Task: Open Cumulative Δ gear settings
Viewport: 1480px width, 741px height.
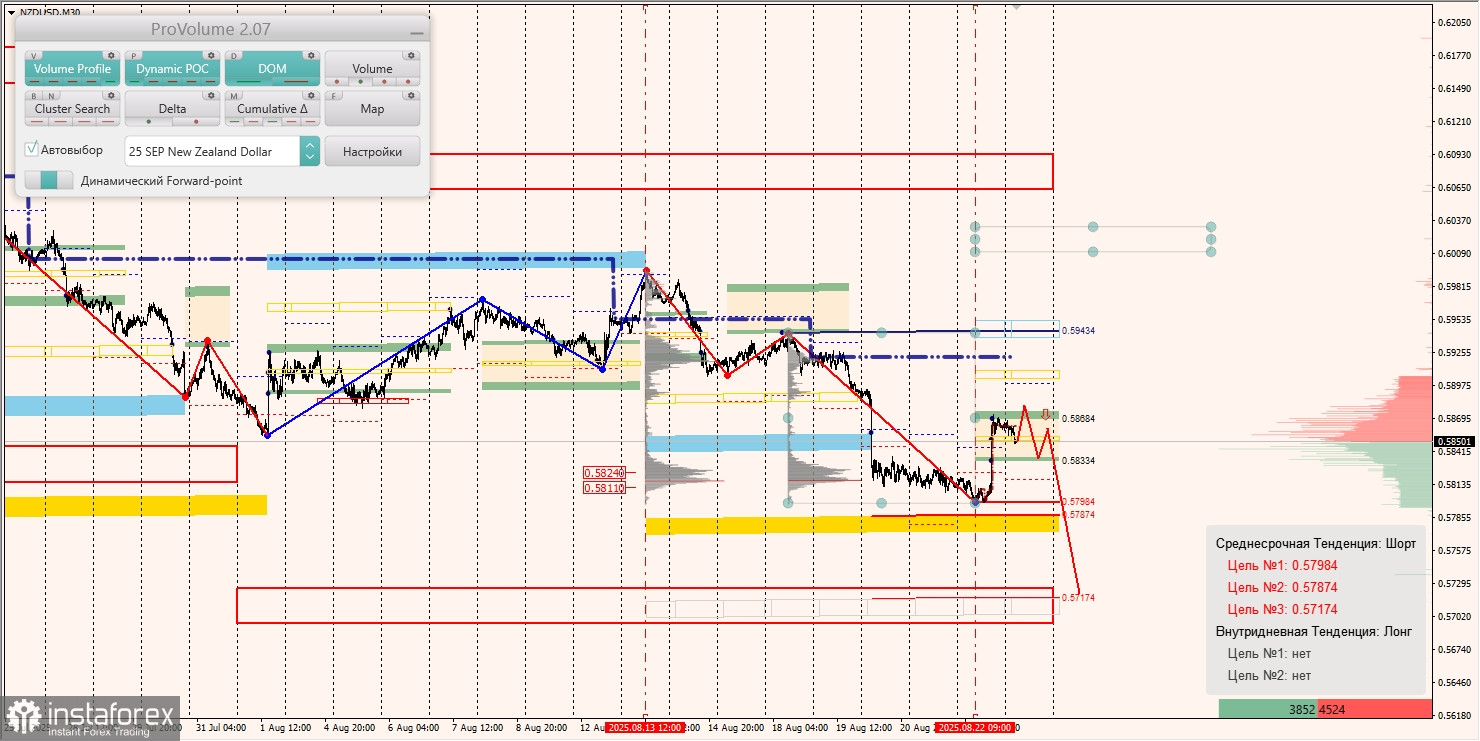Action: point(311,95)
